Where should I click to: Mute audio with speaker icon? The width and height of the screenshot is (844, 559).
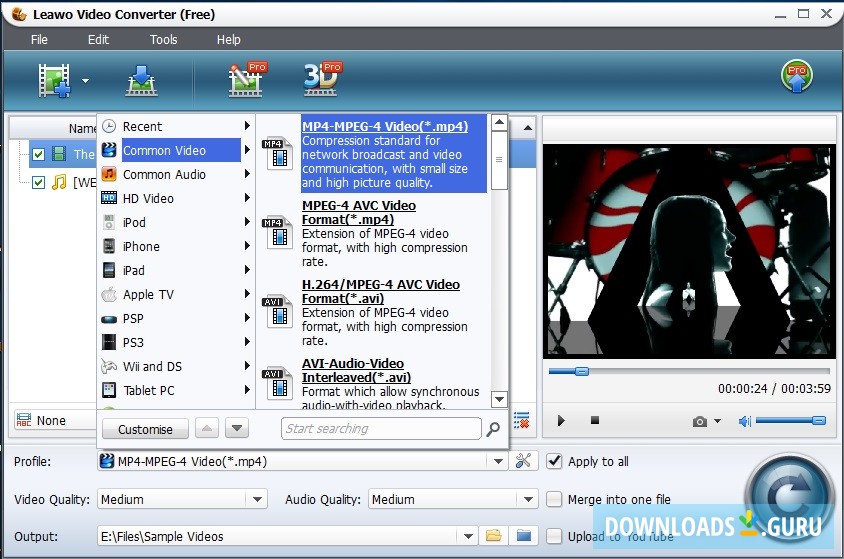click(745, 421)
